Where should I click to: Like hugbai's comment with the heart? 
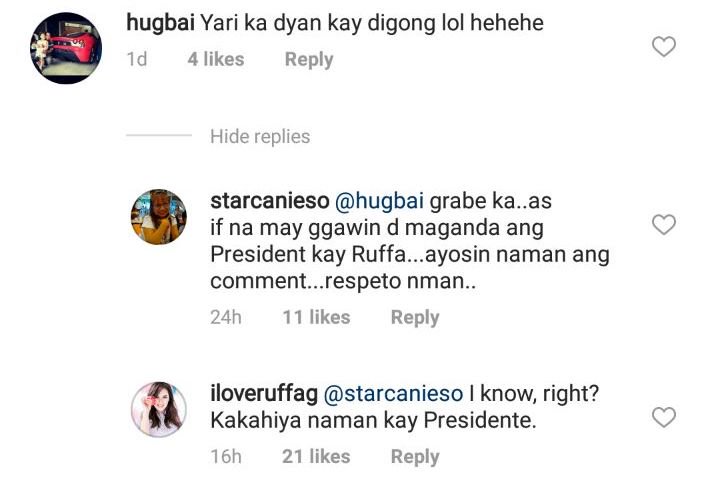[663, 46]
